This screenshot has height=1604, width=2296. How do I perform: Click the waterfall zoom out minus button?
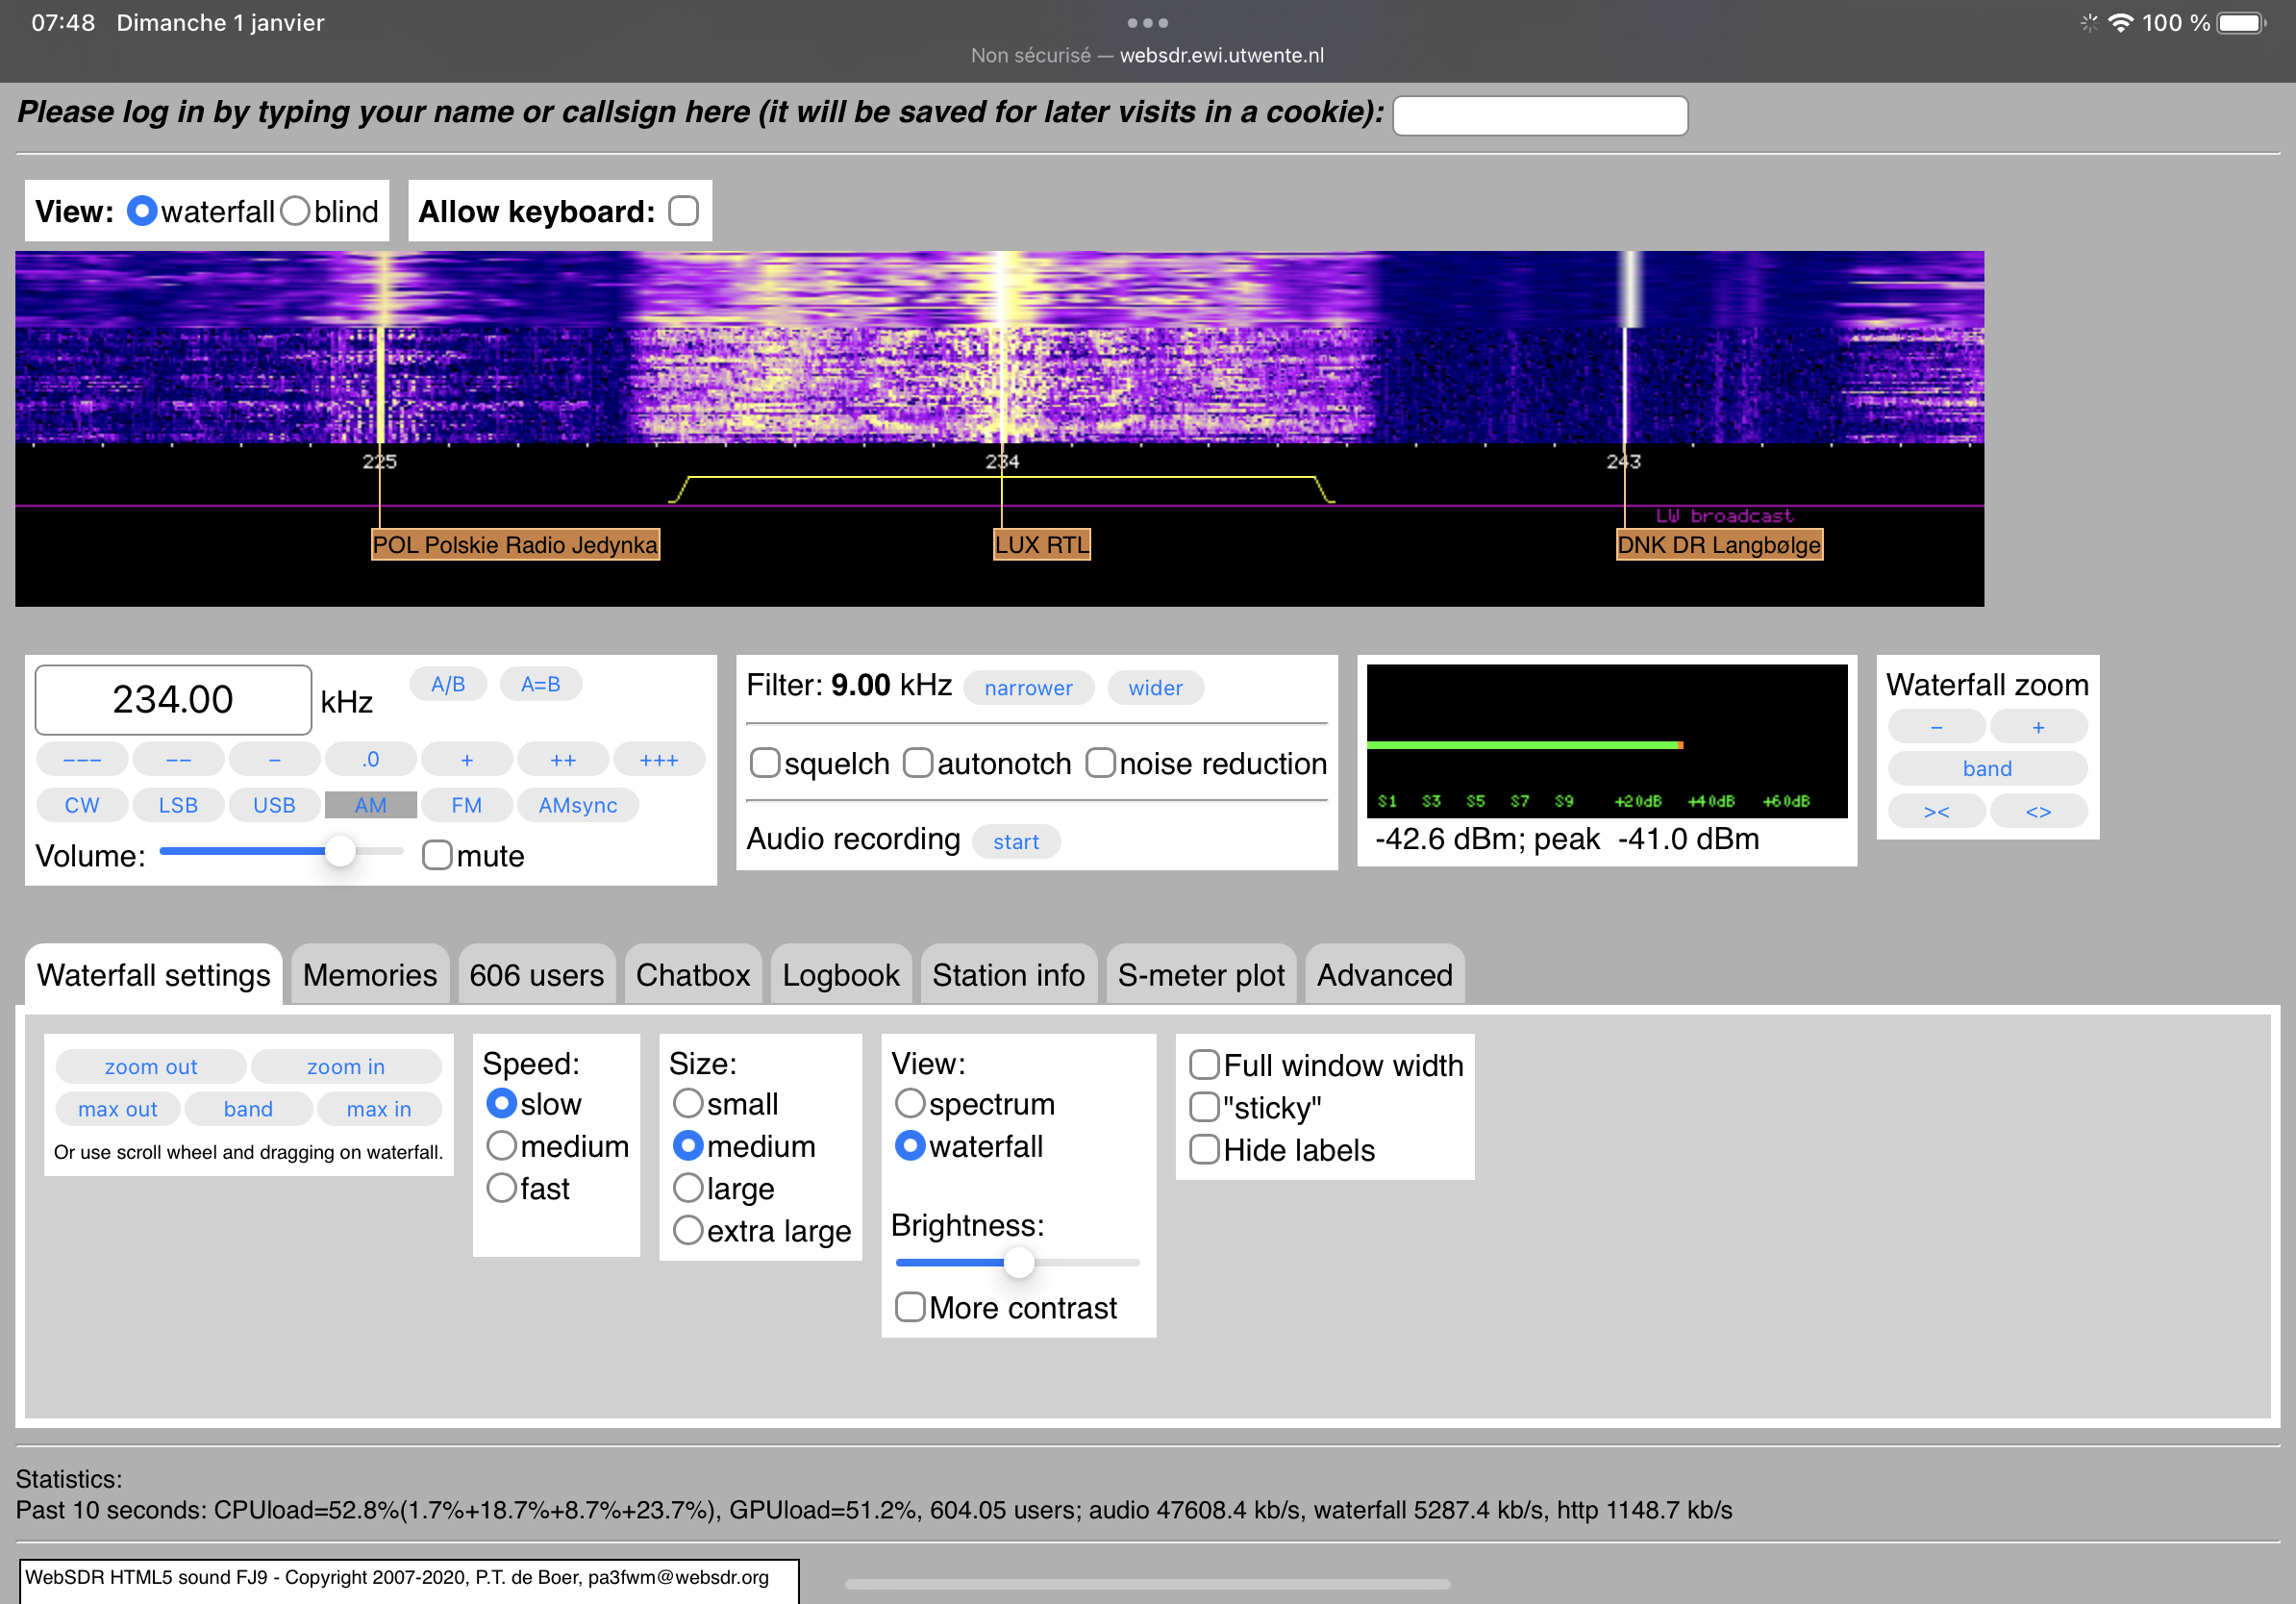tap(1935, 727)
